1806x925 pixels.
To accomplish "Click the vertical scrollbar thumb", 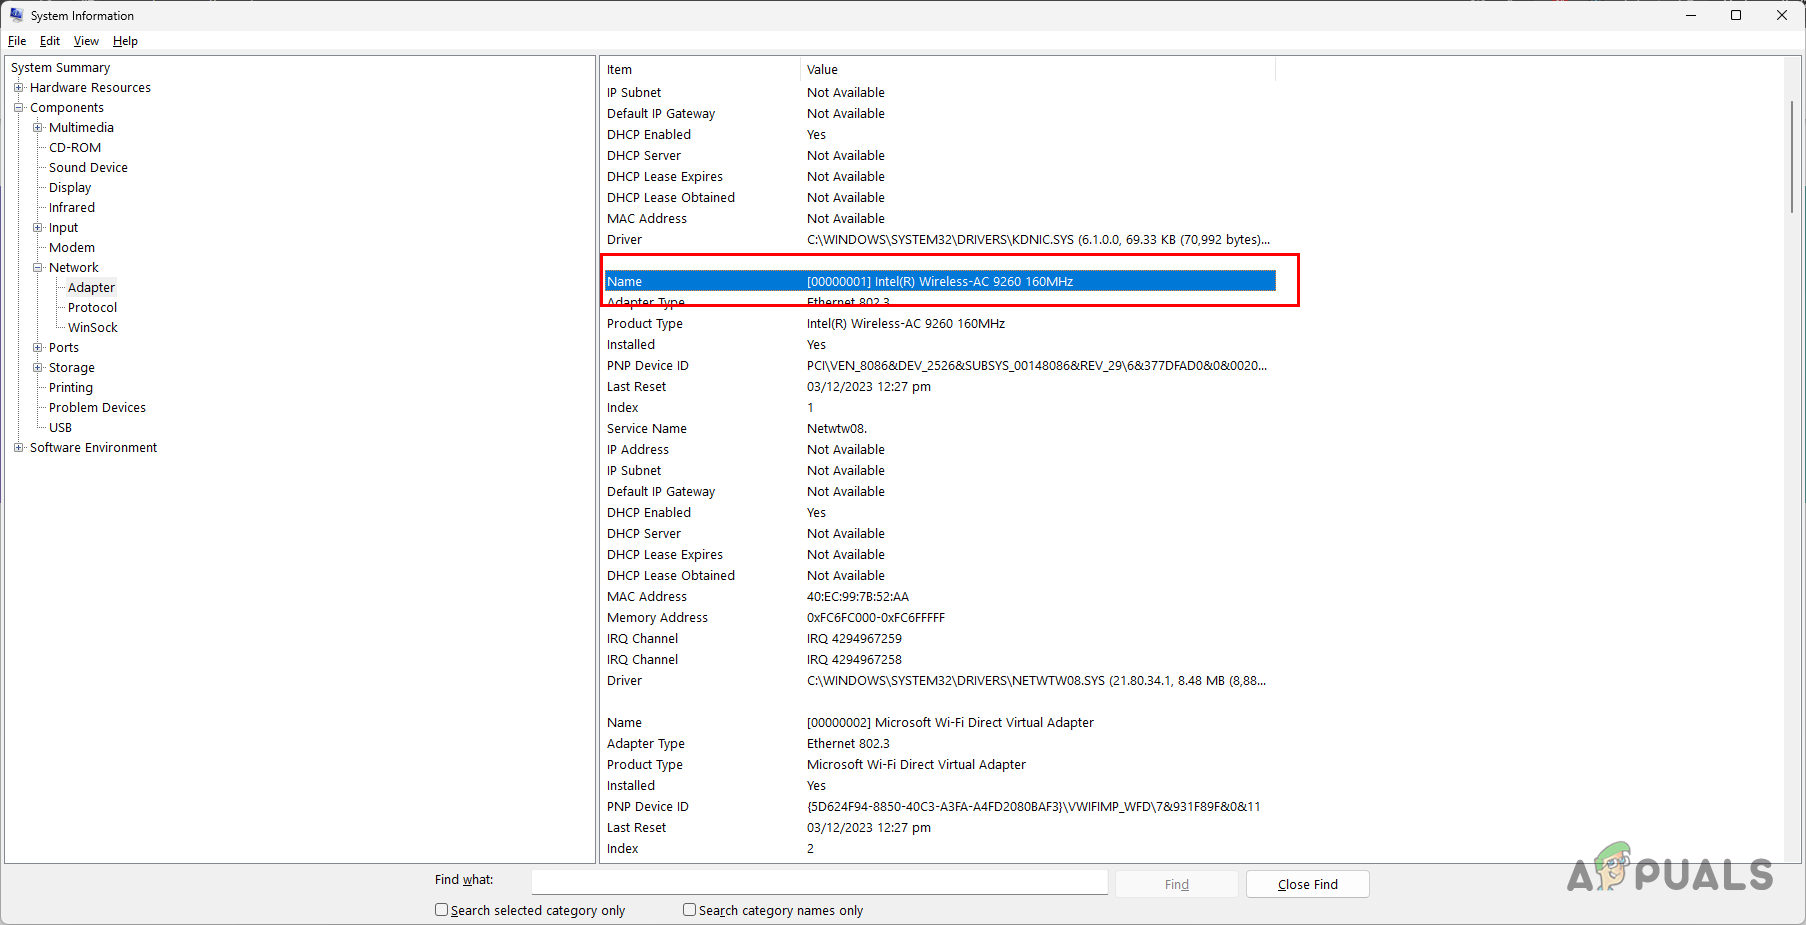I will 1792,155.
